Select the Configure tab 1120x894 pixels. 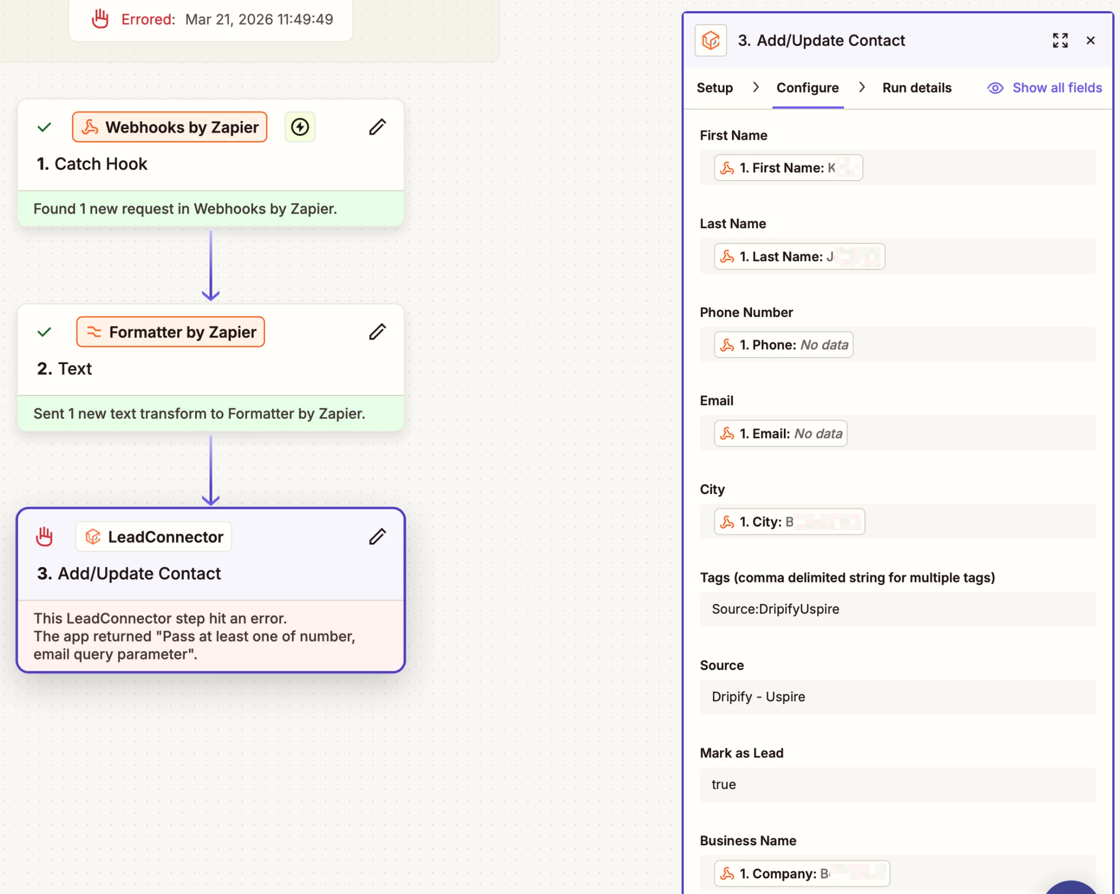[x=807, y=88]
